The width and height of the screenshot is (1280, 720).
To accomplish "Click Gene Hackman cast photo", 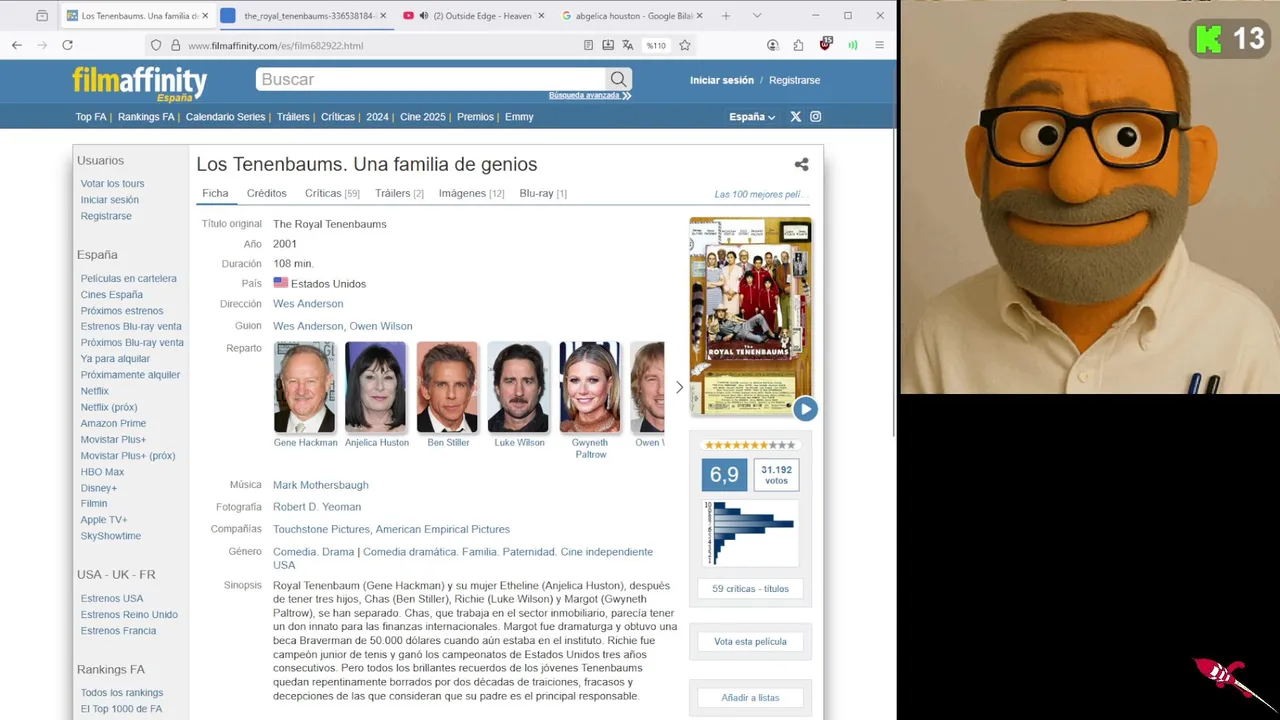I will click(x=305, y=387).
